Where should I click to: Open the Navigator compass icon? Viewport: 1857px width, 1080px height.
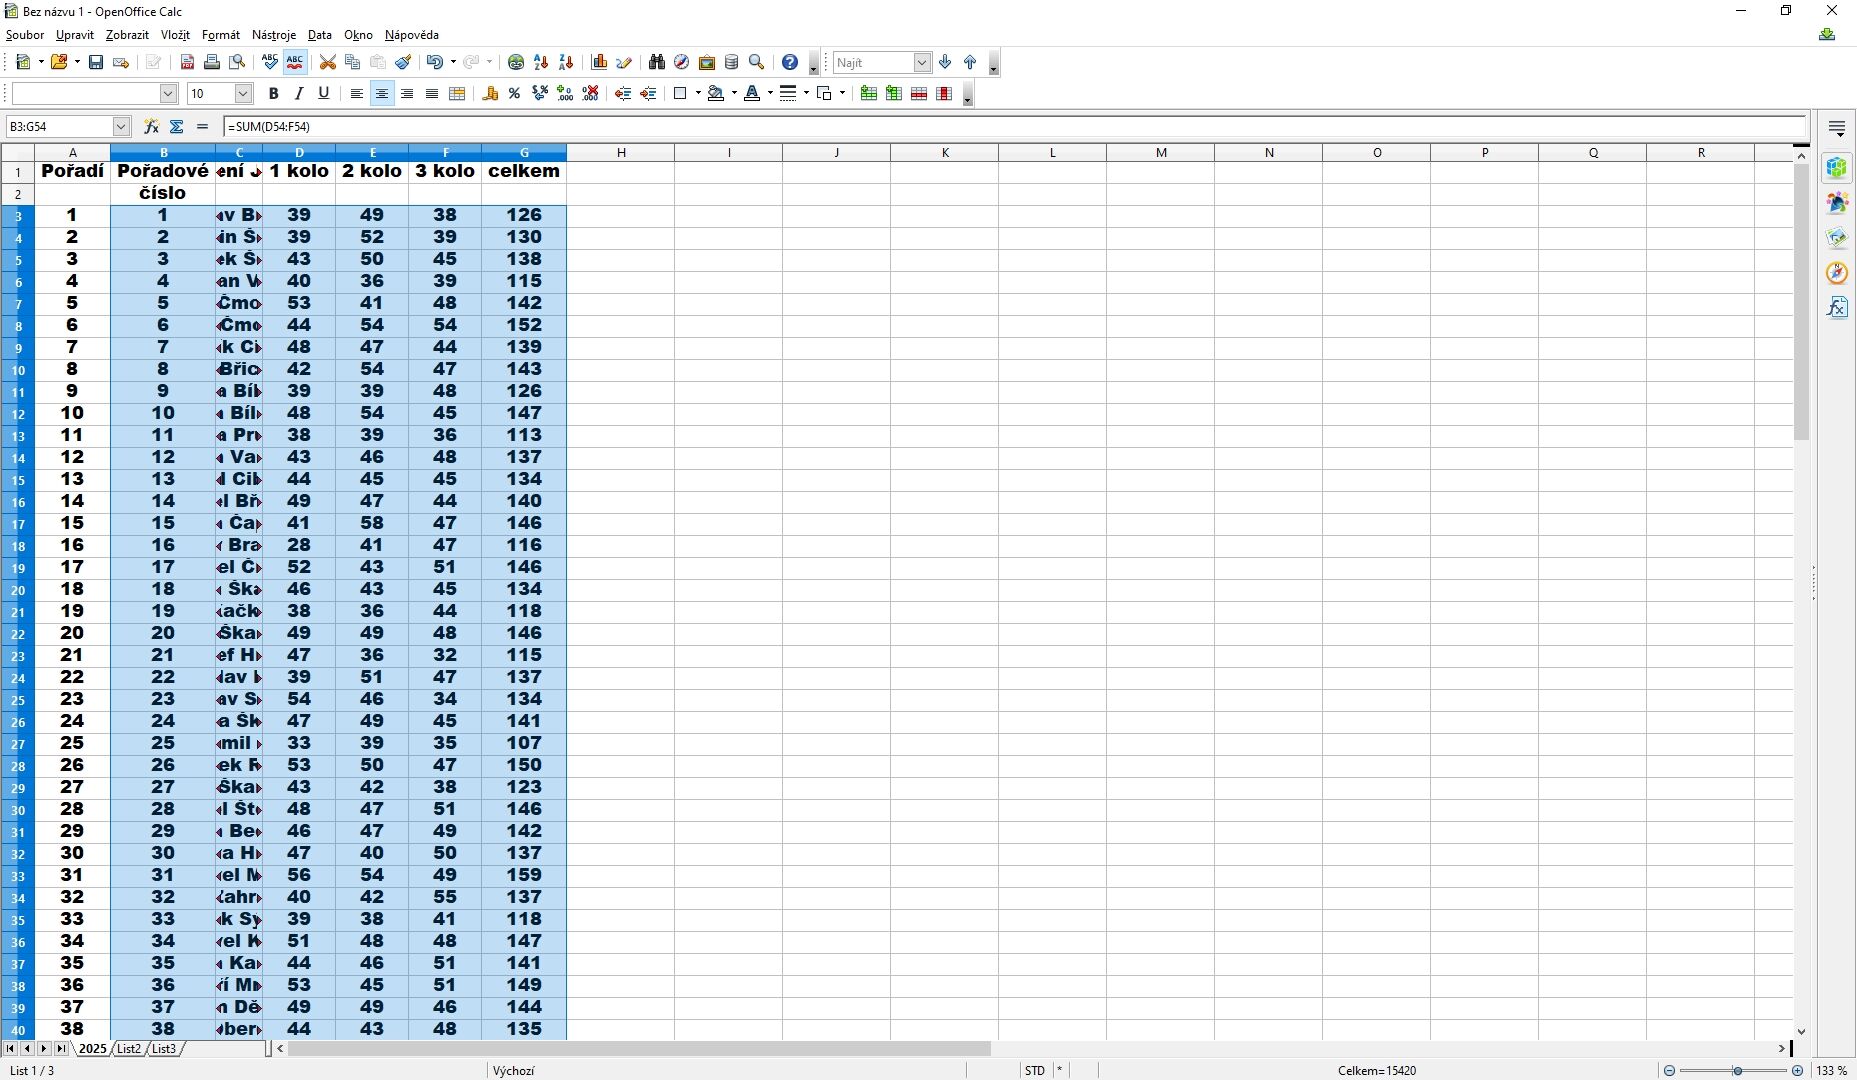(x=681, y=62)
